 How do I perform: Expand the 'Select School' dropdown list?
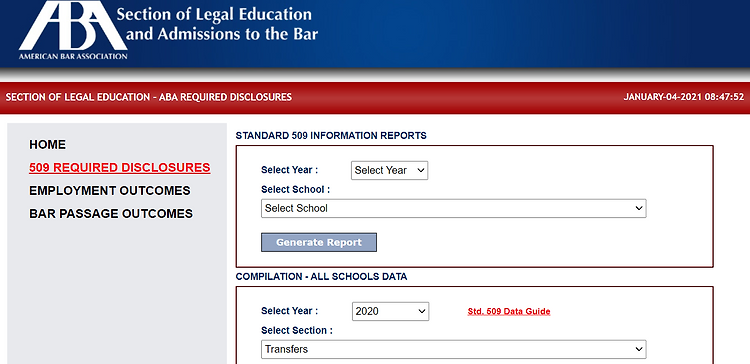[x=453, y=209]
